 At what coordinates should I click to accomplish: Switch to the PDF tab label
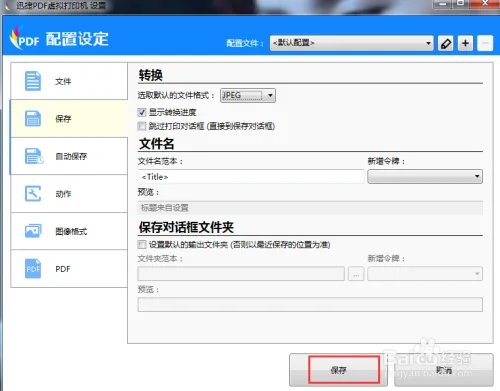click(x=63, y=269)
